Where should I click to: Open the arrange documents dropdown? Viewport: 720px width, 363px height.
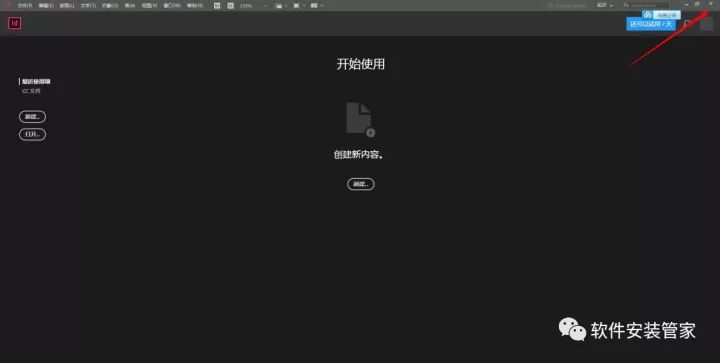317,6
